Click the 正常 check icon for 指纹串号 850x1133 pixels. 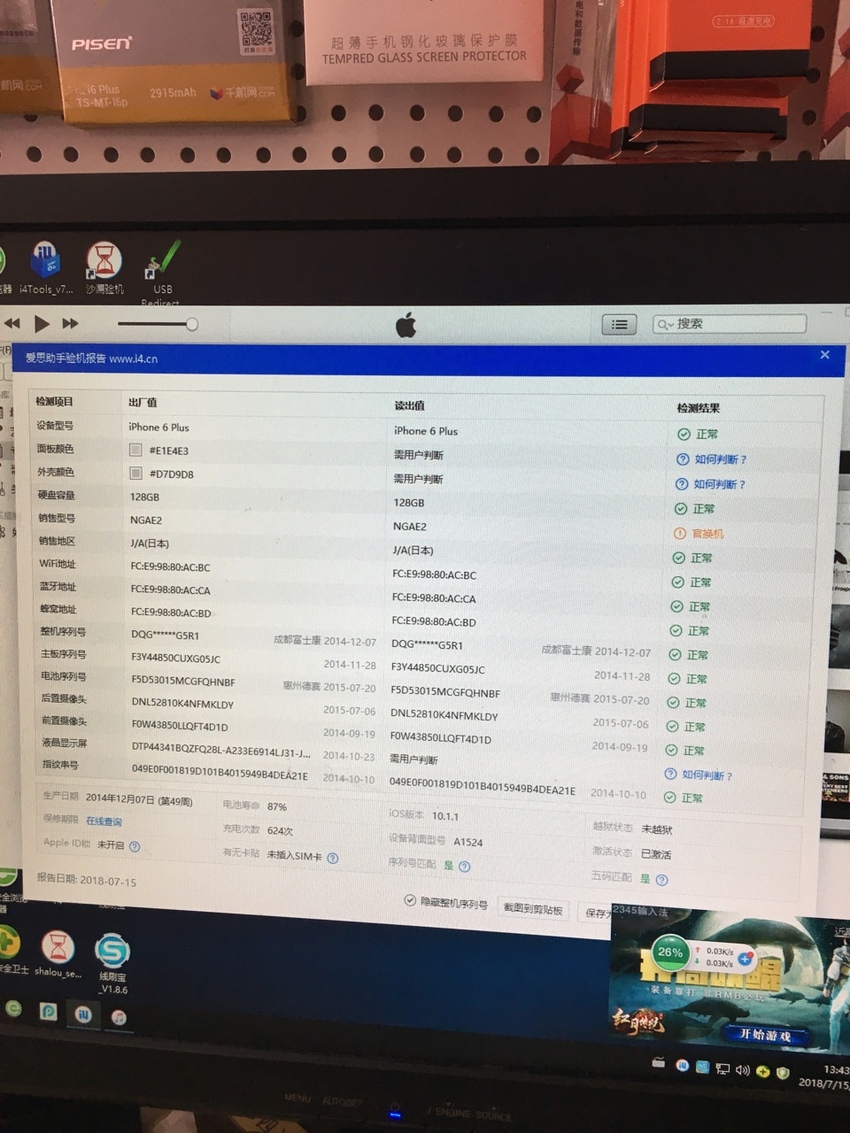click(670, 798)
